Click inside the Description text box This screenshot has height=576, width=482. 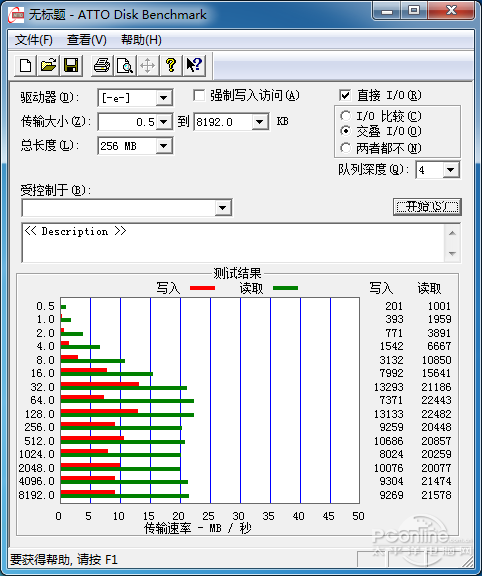coord(233,243)
